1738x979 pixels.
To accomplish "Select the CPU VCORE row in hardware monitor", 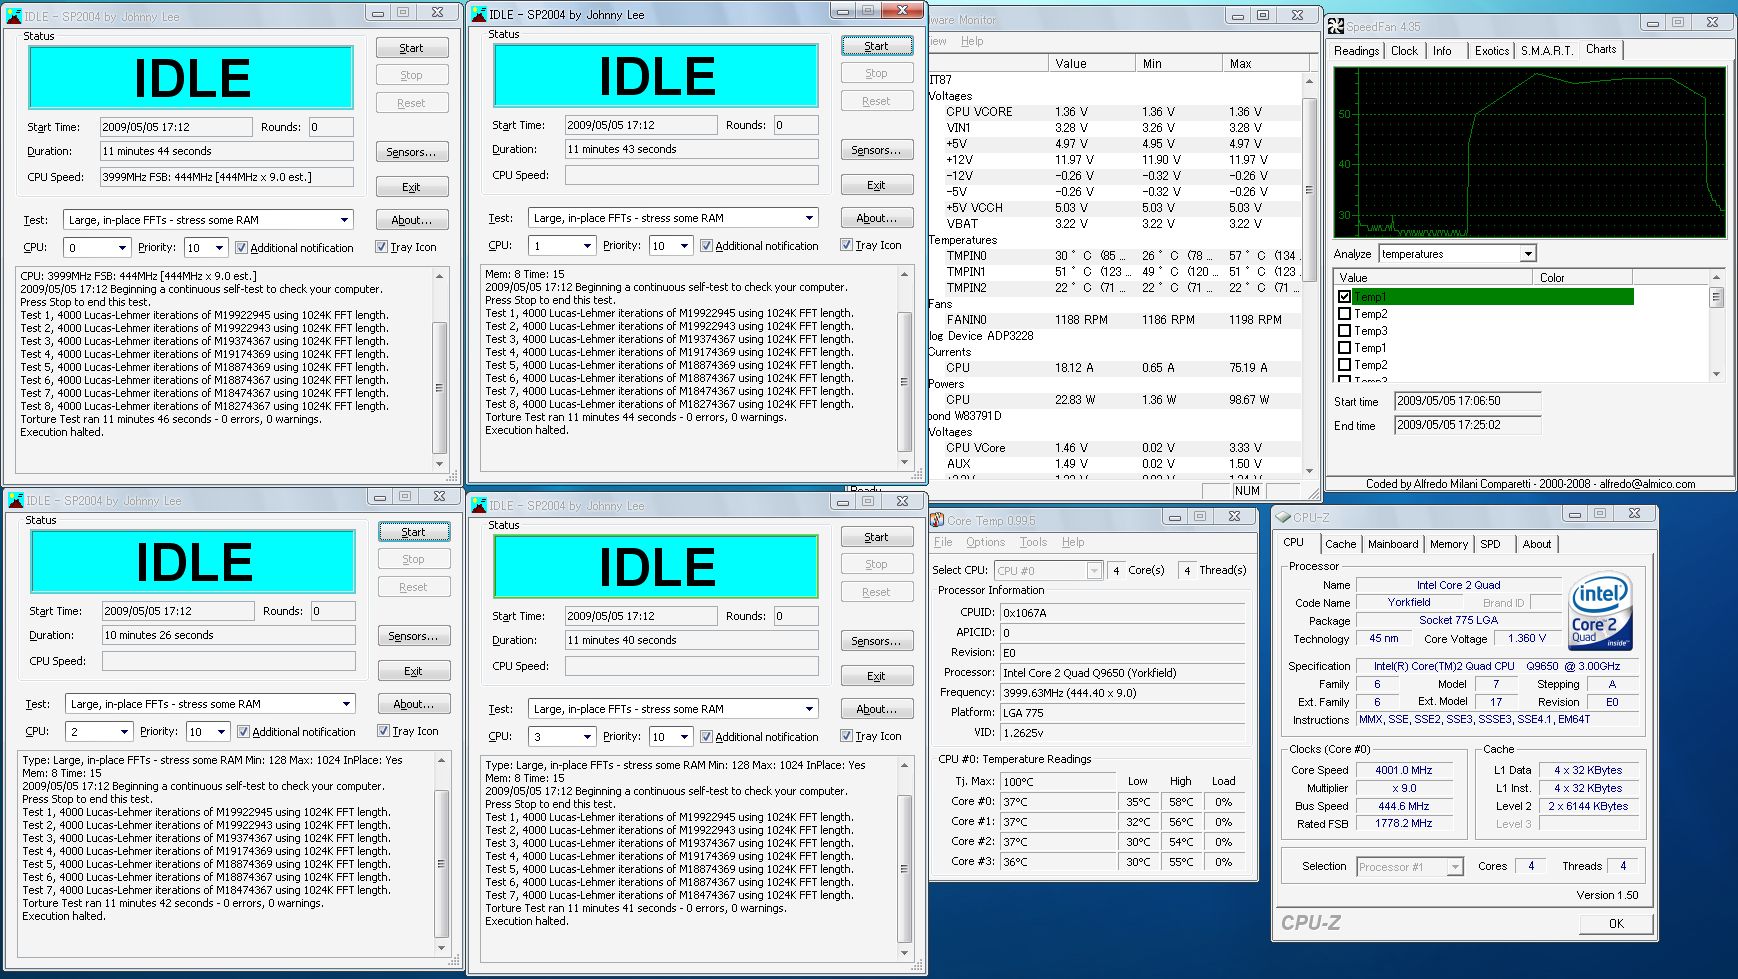I will tap(1115, 112).
